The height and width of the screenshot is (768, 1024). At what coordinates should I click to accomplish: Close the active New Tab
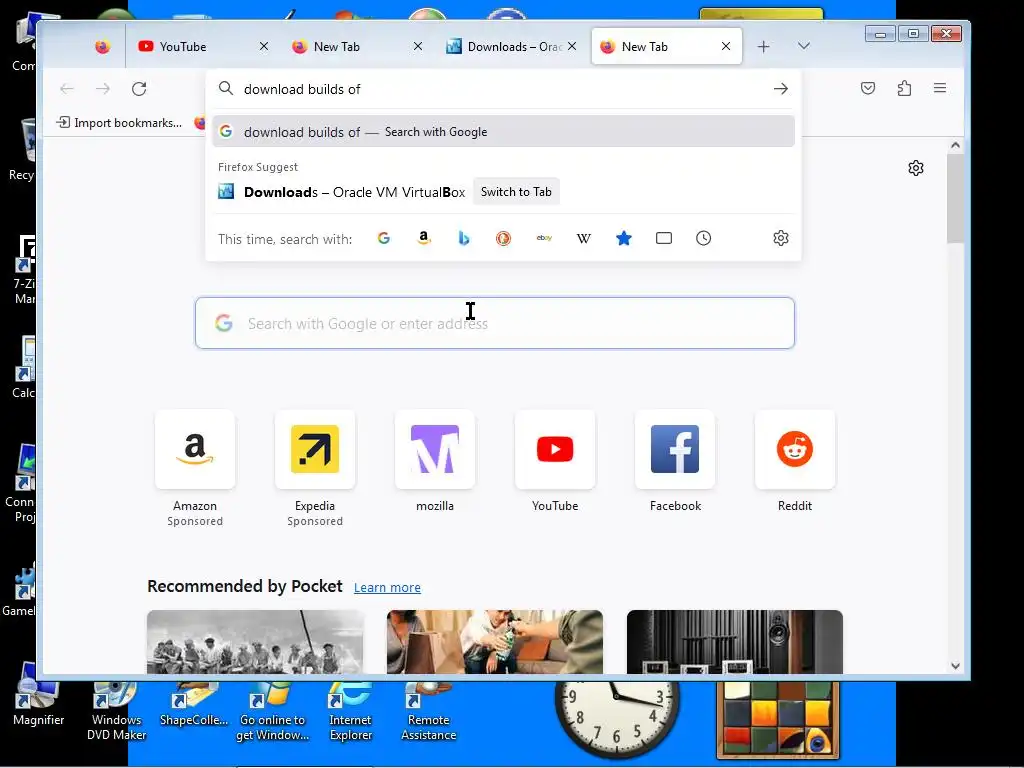click(726, 46)
